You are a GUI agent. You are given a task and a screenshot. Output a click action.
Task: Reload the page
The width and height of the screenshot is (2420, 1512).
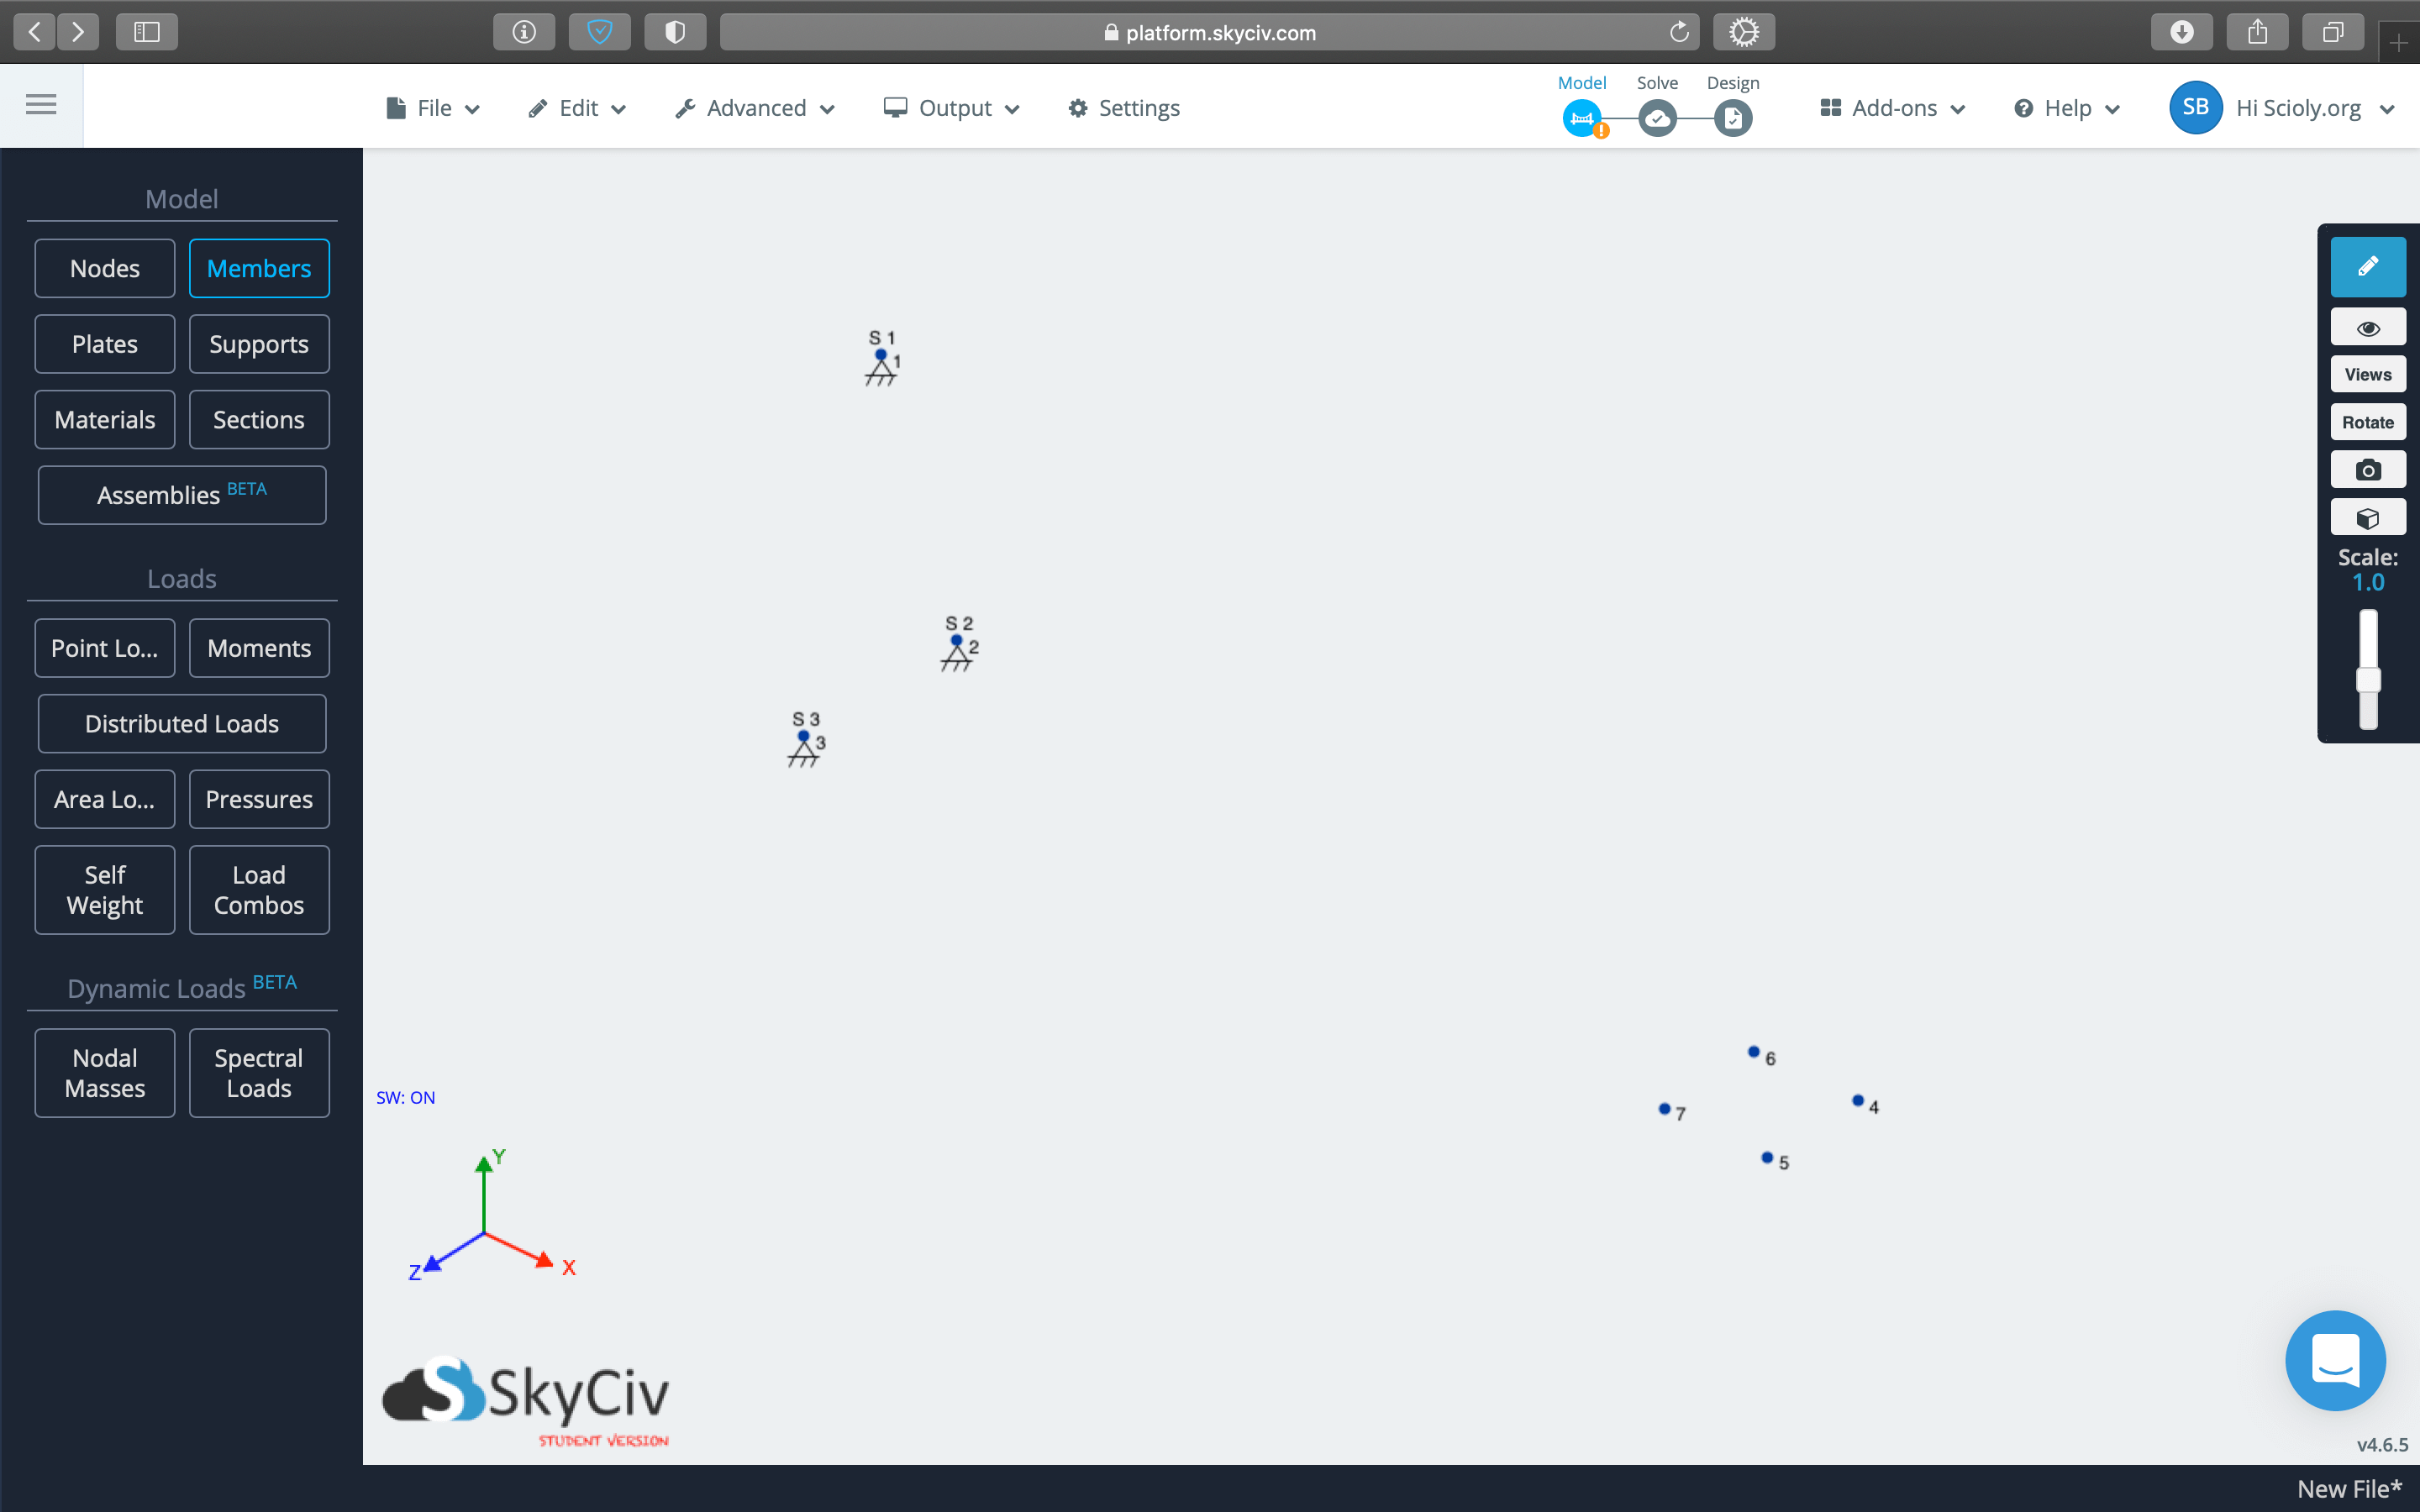1679,32
